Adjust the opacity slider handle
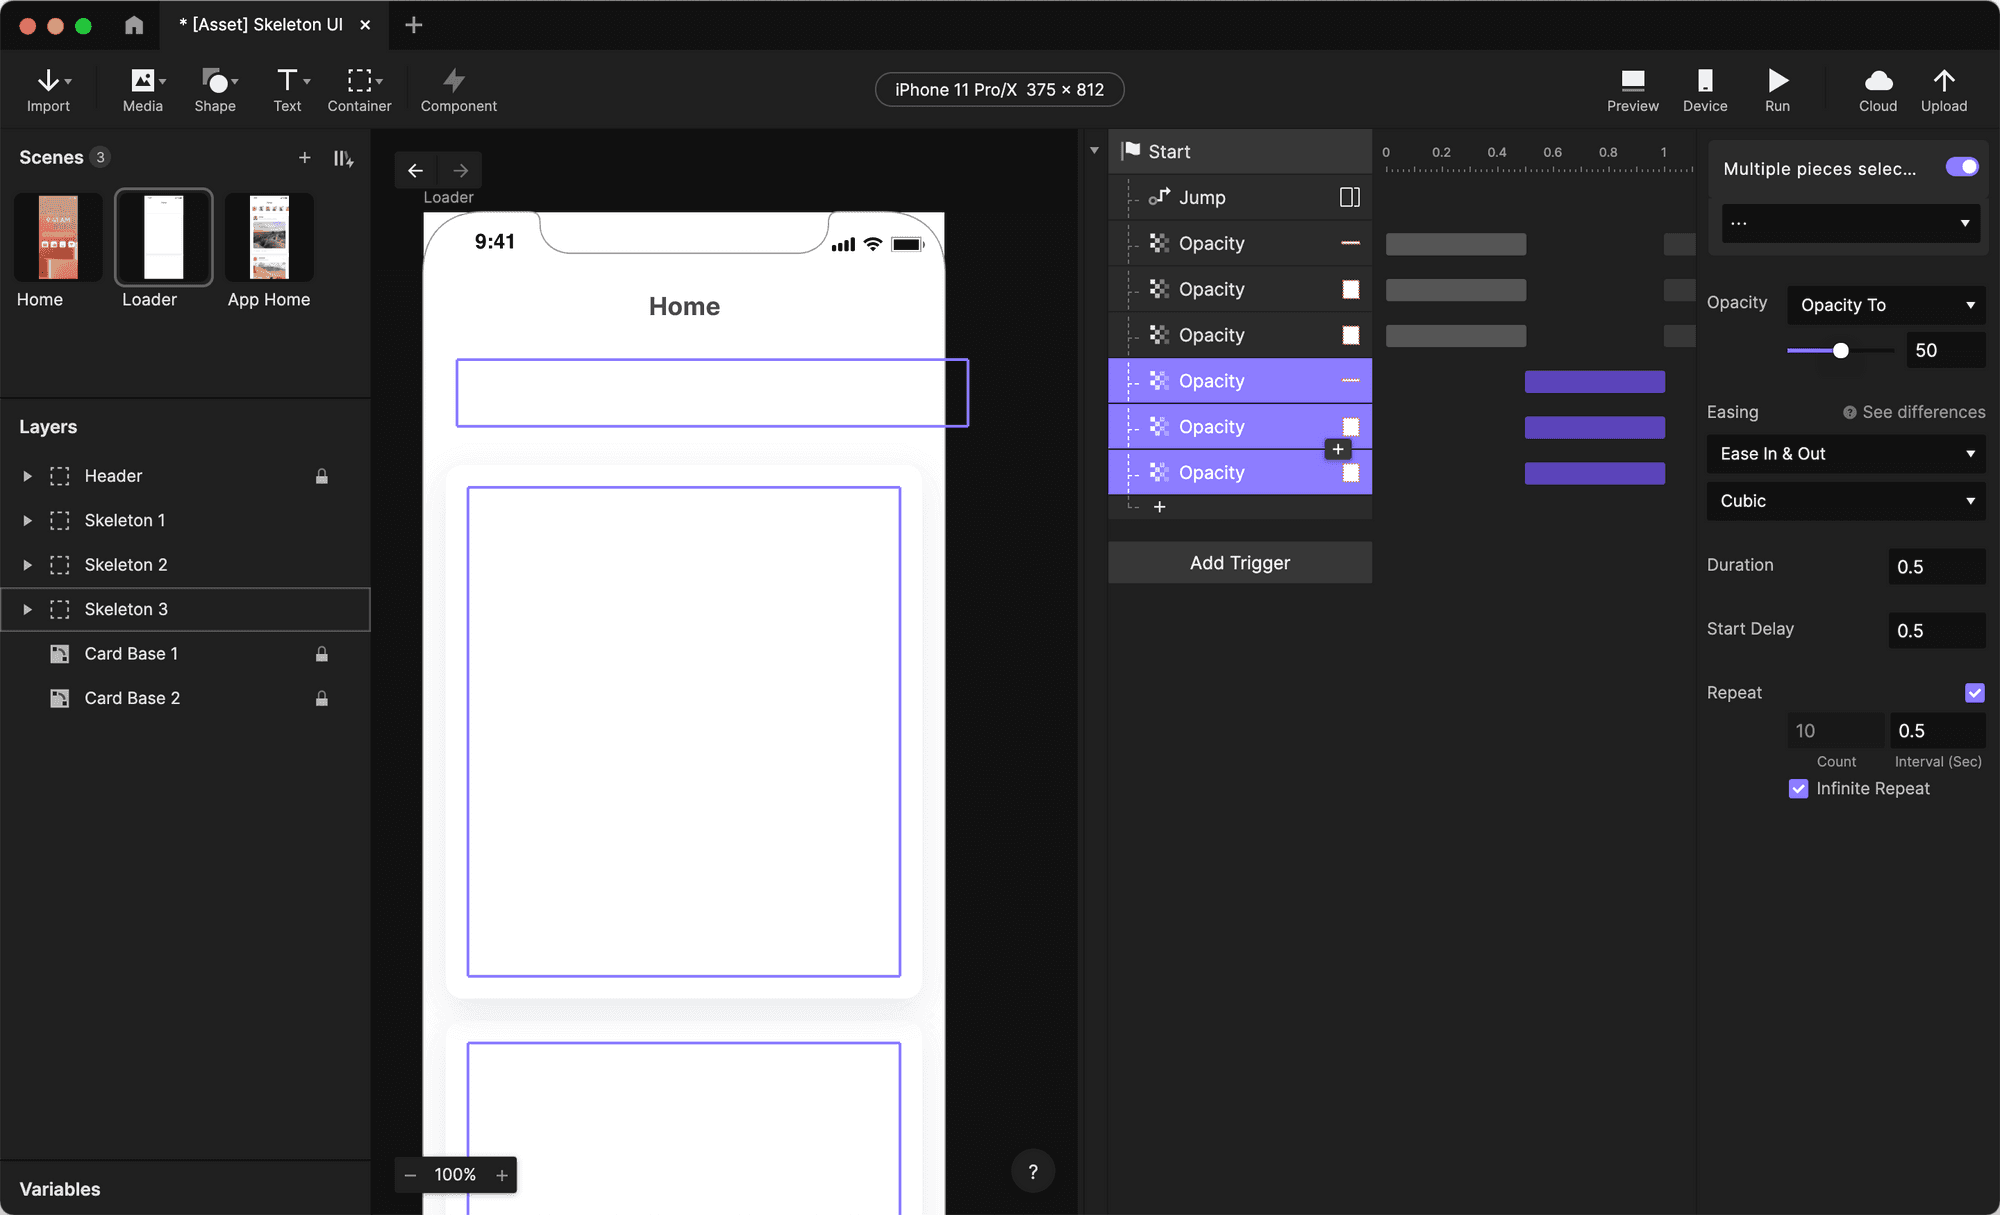This screenshot has height=1215, width=2000. (x=1841, y=351)
